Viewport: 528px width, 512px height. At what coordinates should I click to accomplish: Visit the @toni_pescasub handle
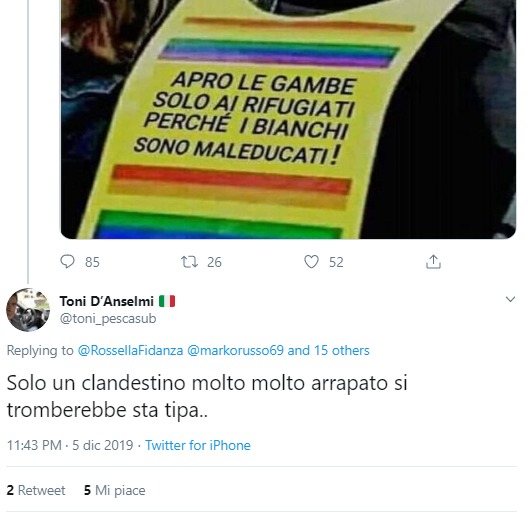tap(108, 318)
